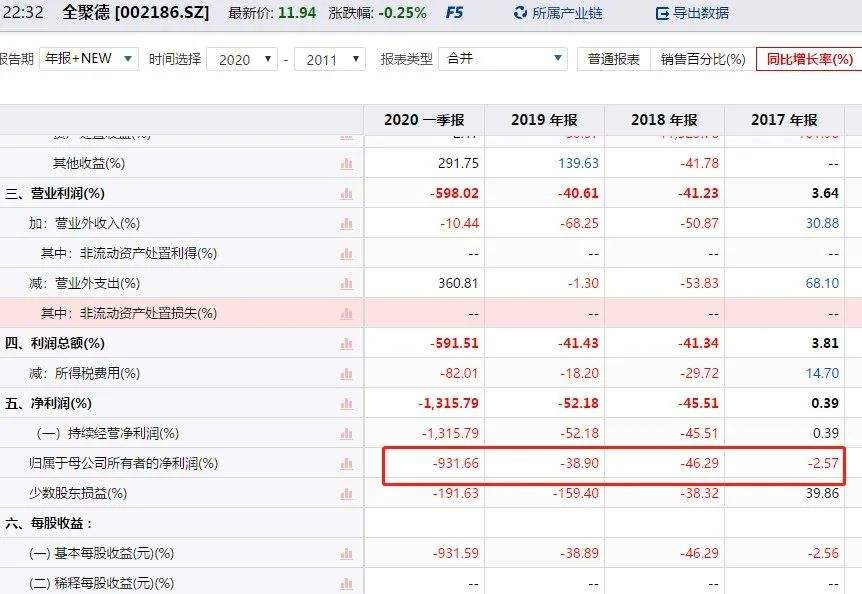Open the 全聚德 [002186.SZ] stock link
Viewport: 862px width, 594px height.
click(x=120, y=13)
